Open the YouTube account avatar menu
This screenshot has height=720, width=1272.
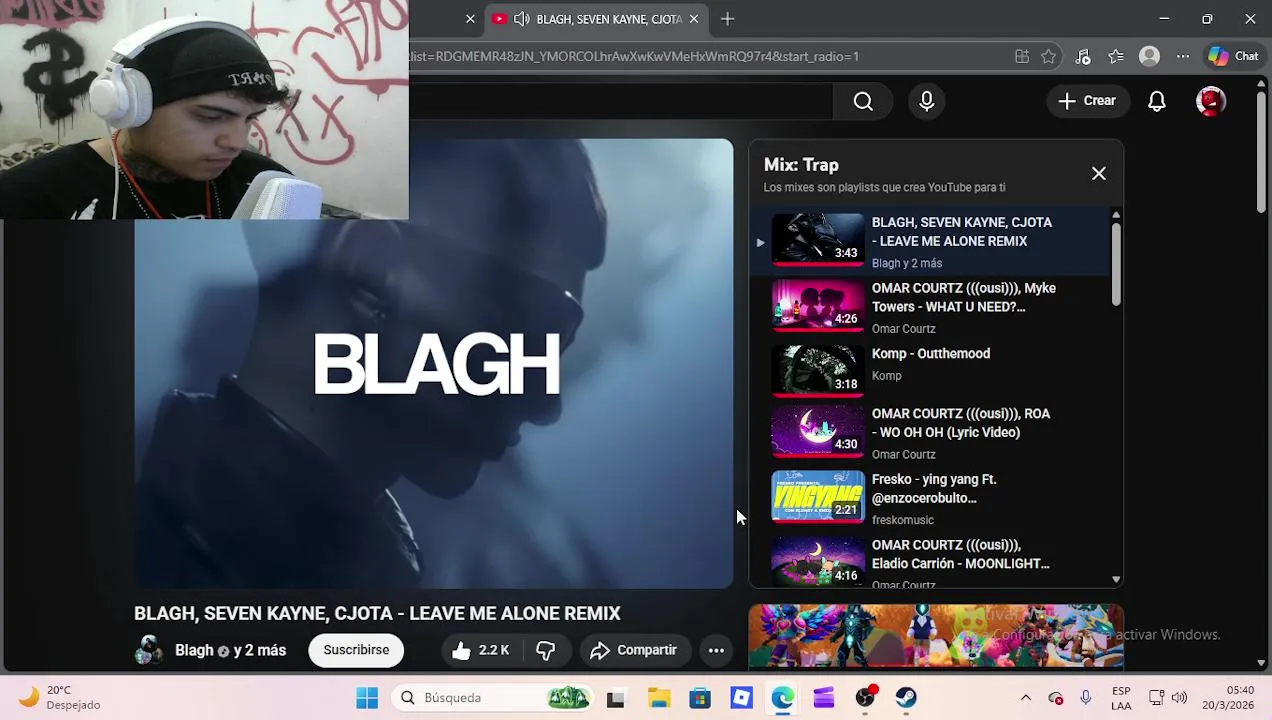pyautogui.click(x=1211, y=101)
